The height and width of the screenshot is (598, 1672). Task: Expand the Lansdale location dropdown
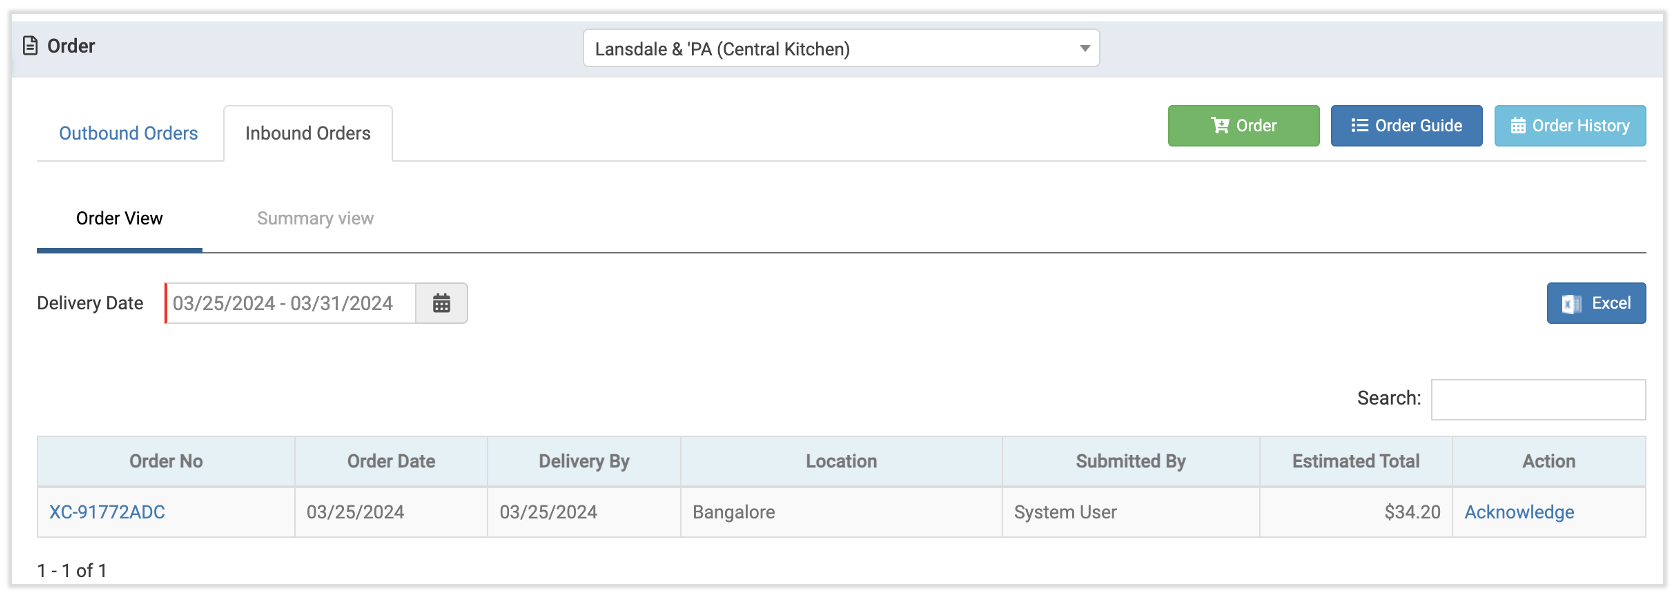pyautogui.click(x=840, y=48)
